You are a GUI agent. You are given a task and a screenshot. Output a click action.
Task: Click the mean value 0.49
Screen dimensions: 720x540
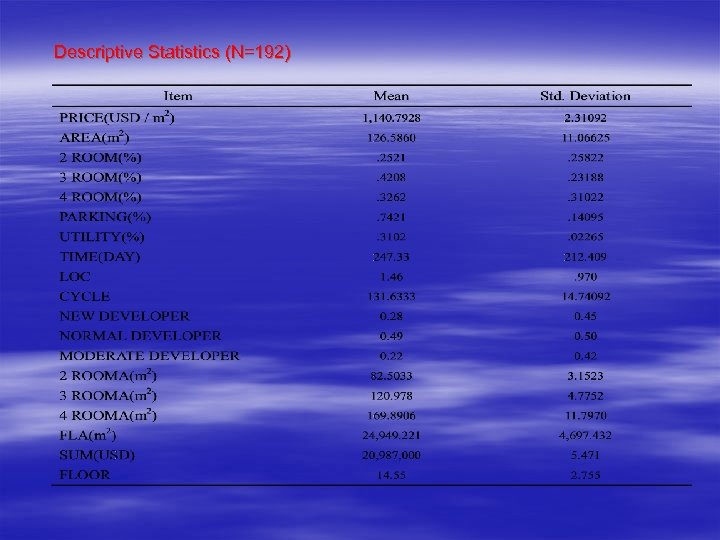[391, 336]
